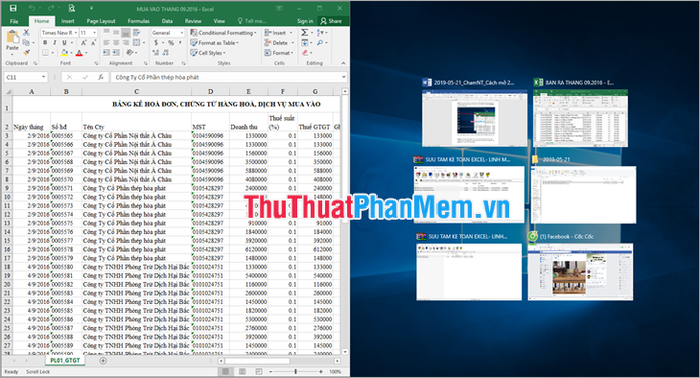Image resolution: width=700 pixels, height=378 pixels.
Task: Click Sign in on the ribbon
Action: coord(305,21)
